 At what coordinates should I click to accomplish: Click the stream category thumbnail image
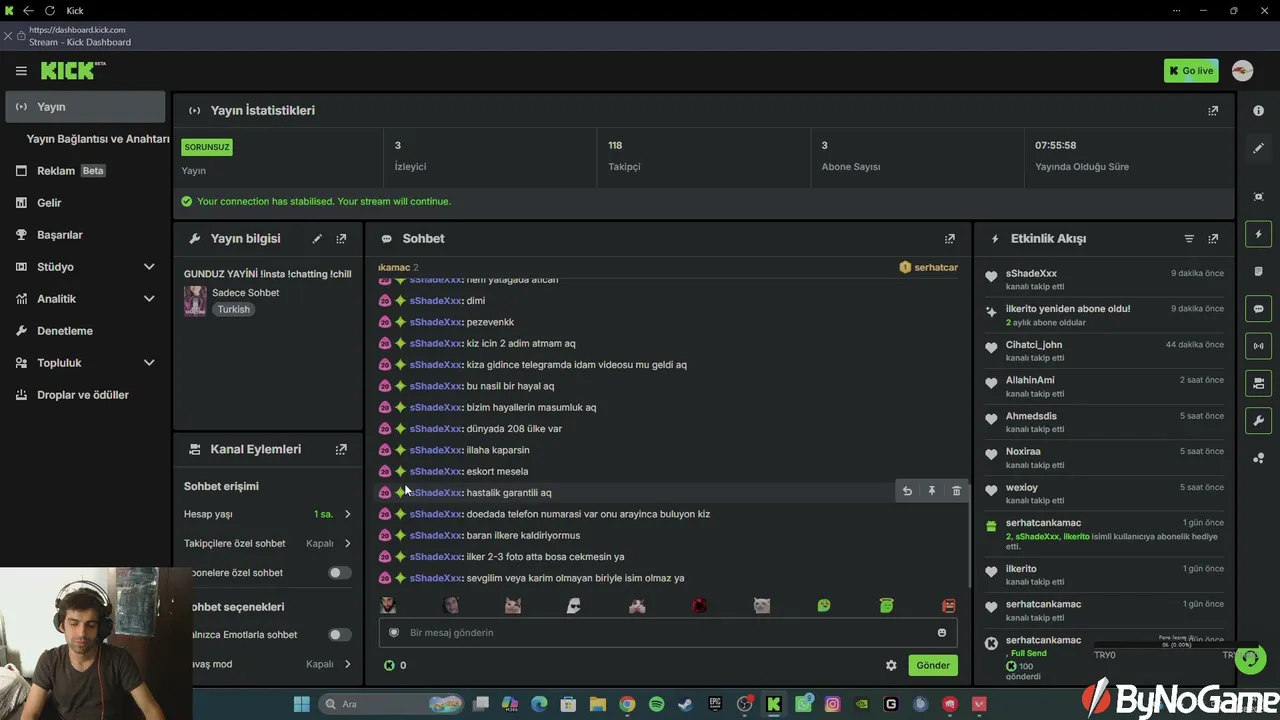pos(195,301)
